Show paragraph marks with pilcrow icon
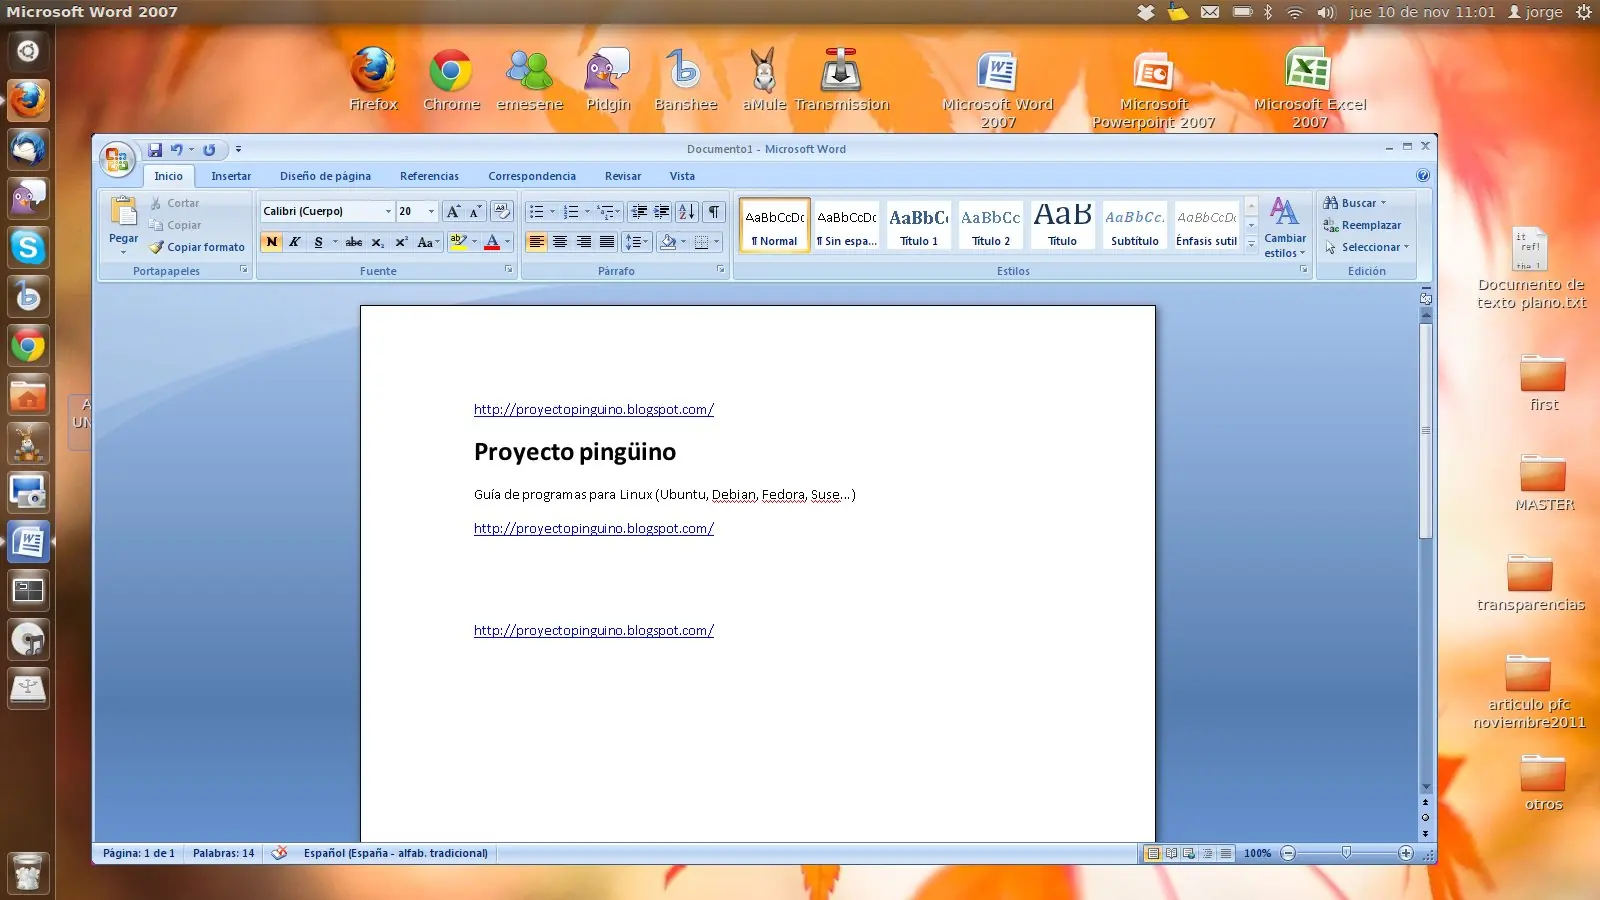This screenshot has width=1600, height=900. [713, 211]
